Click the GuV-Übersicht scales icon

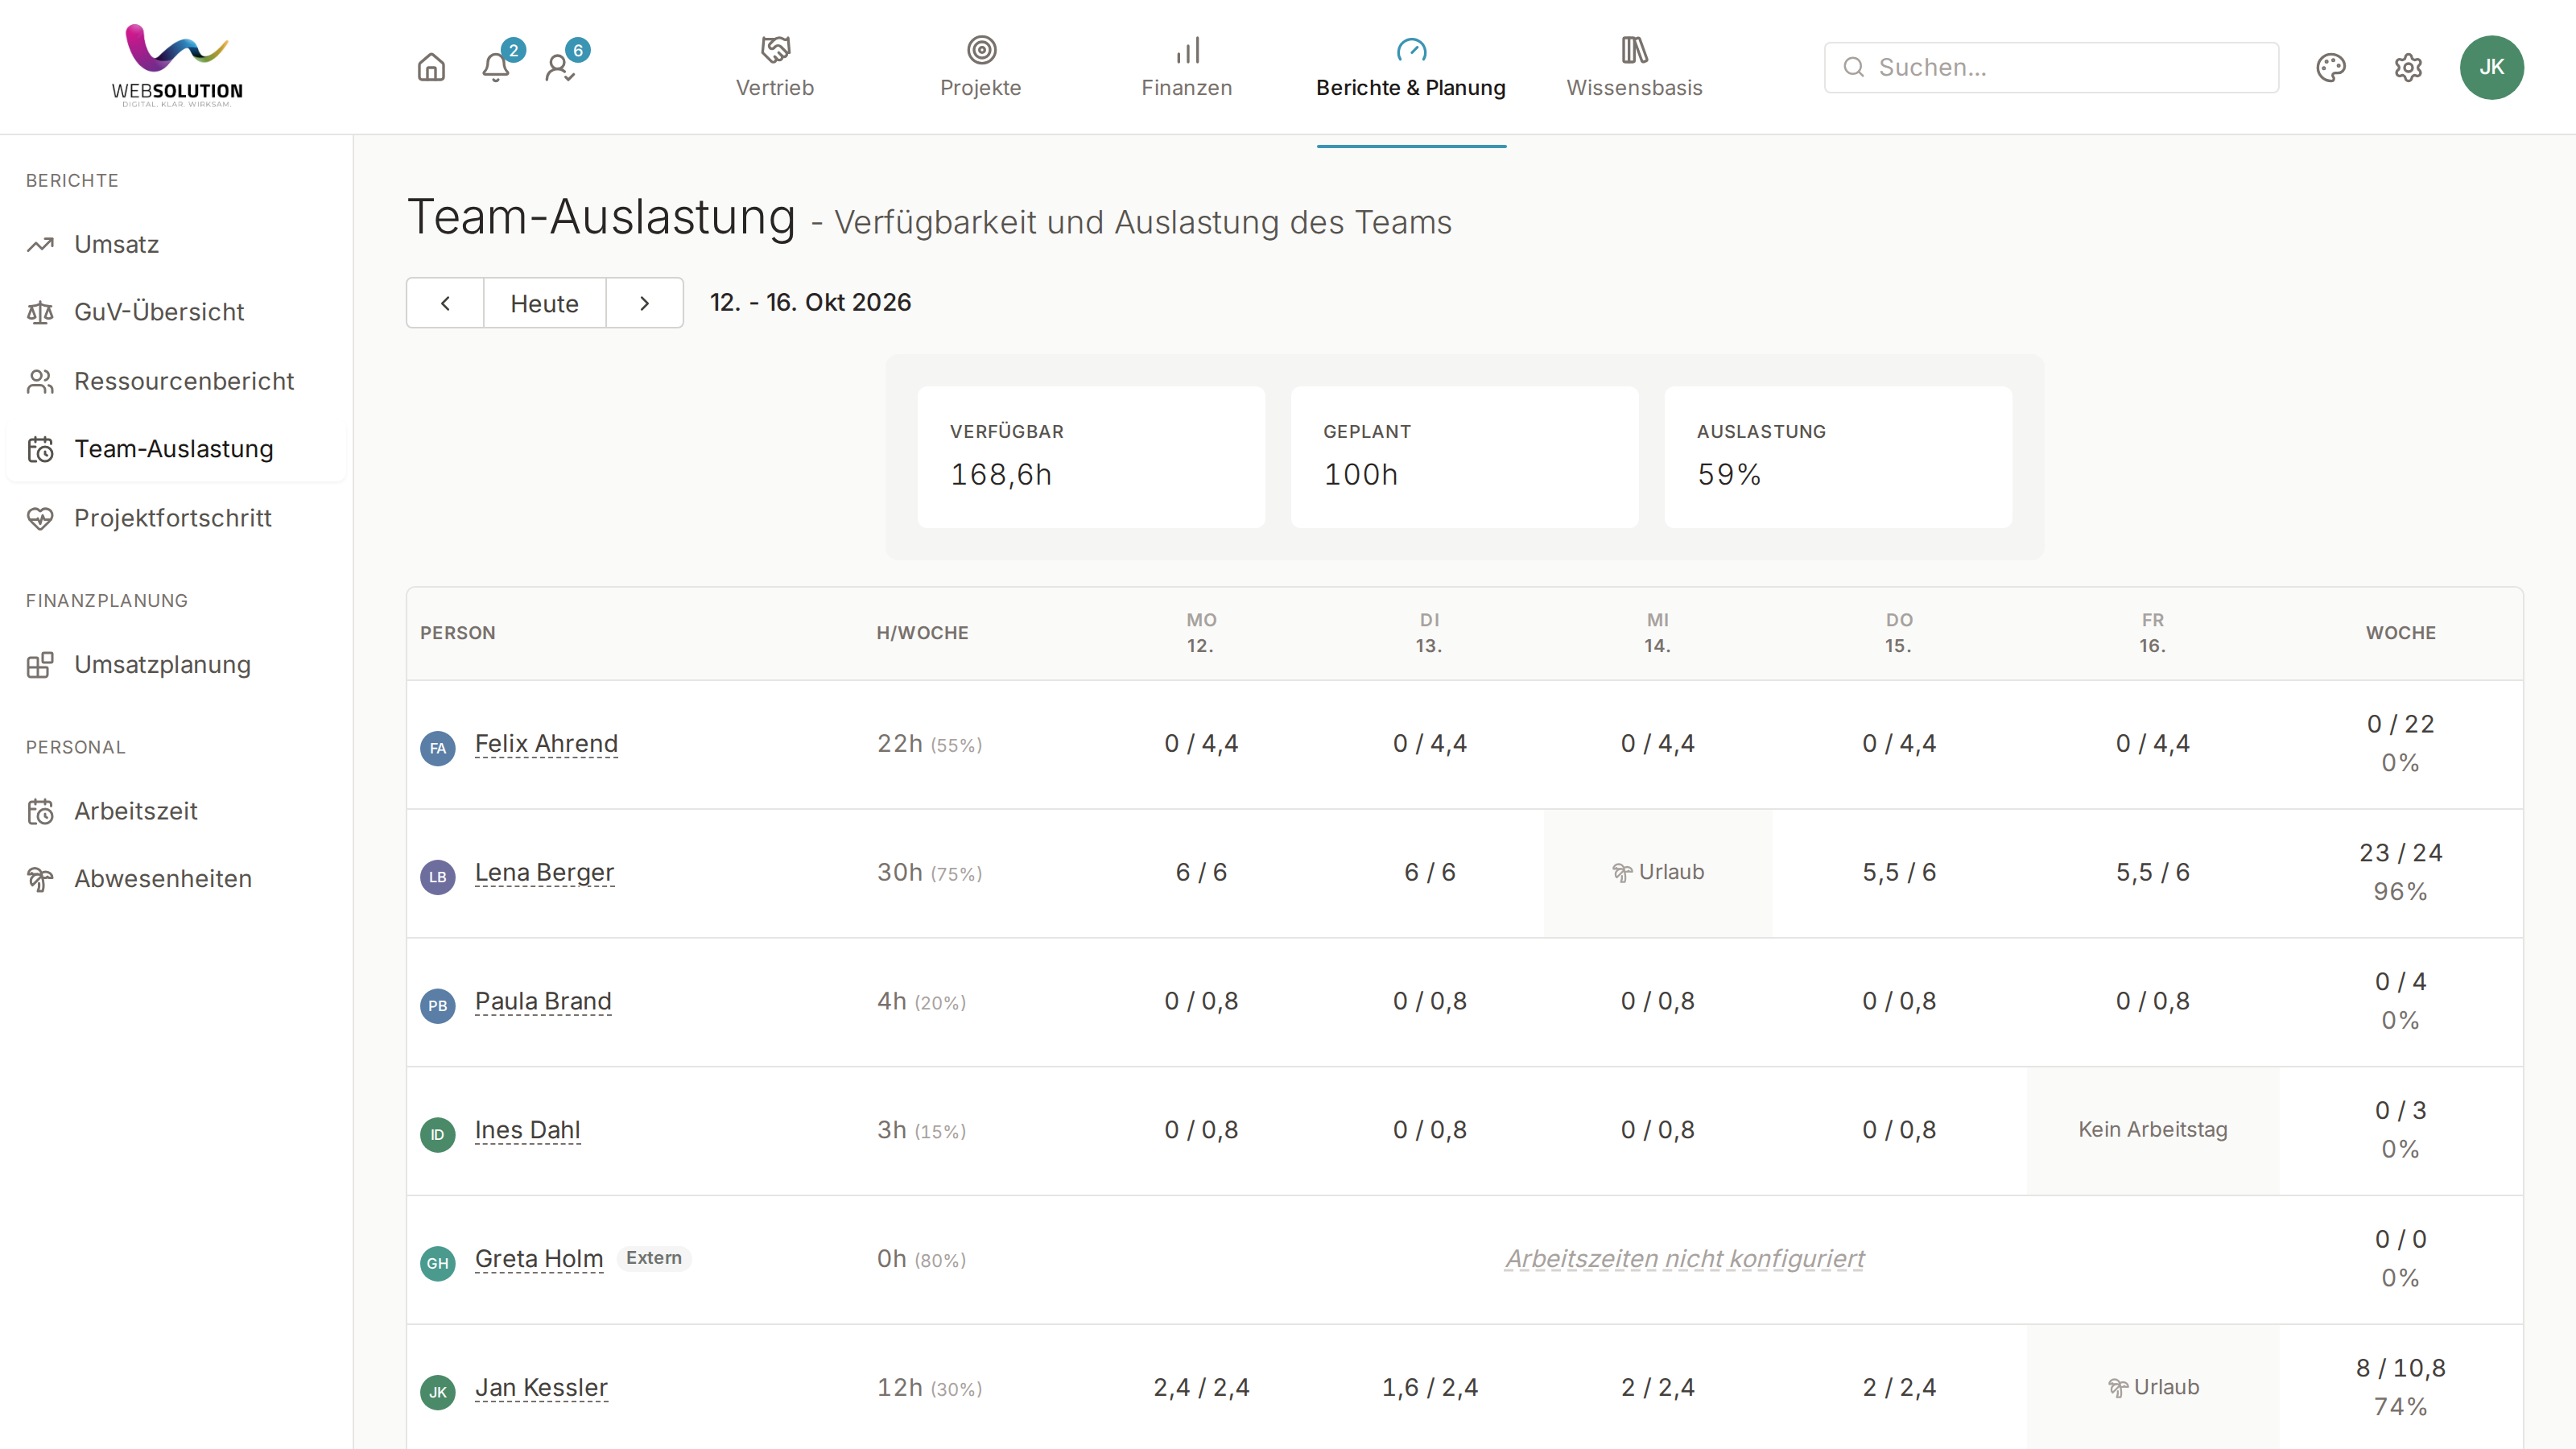[40, 312]
